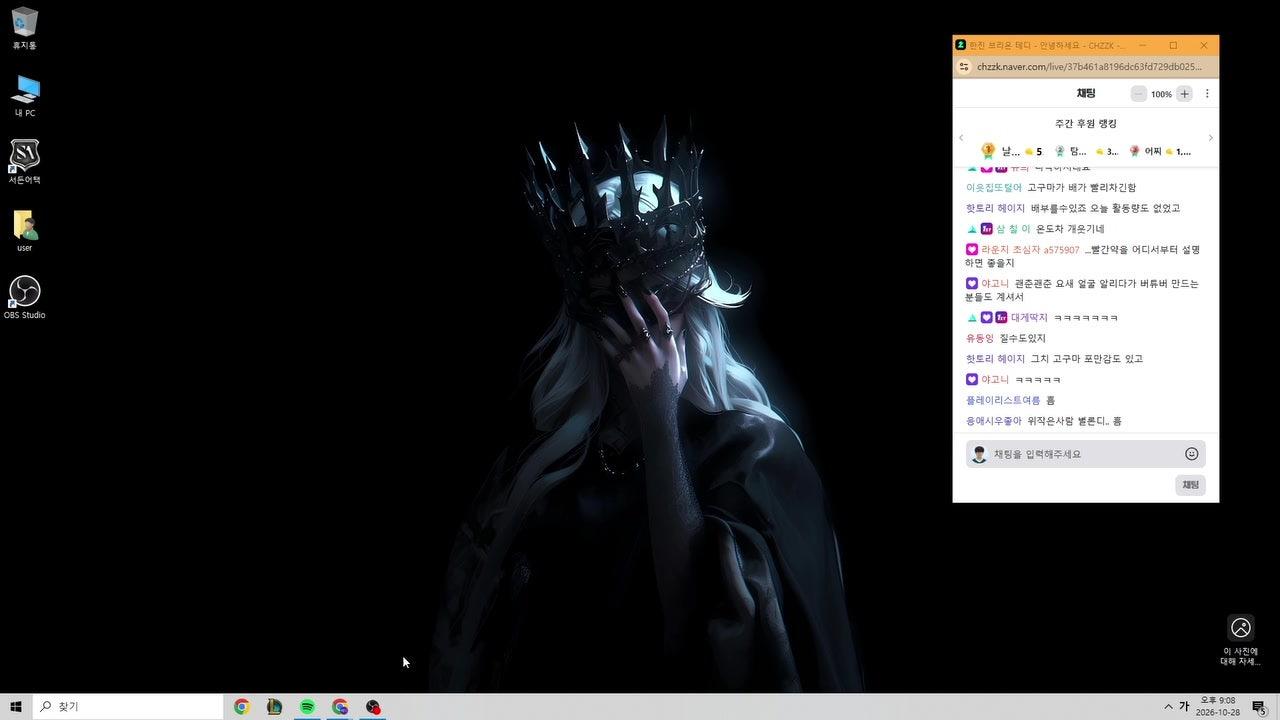
Task: Open the OBS Studio desktop shortcut
Action: point(25,298)
